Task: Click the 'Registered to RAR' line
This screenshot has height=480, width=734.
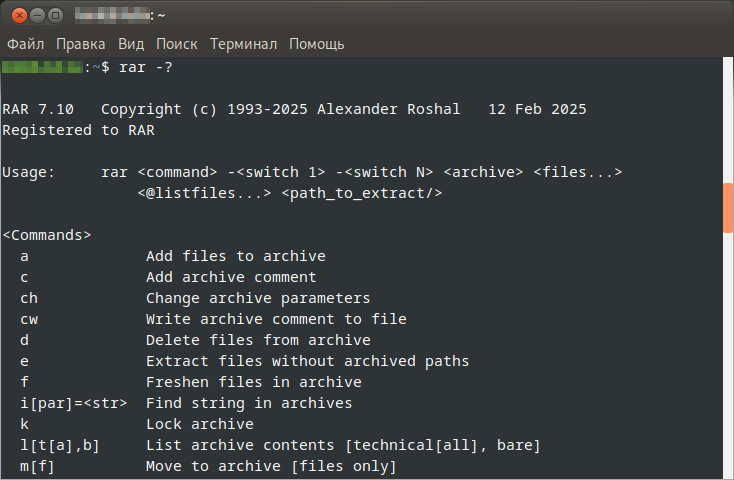Action: tap(79, 130)
